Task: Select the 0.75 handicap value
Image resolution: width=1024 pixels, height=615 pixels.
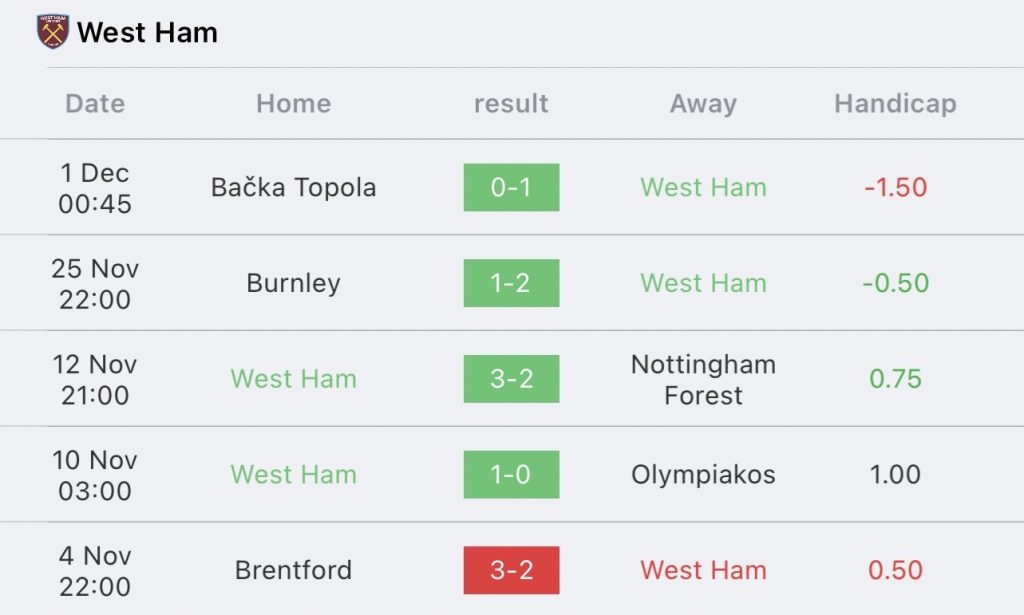Action: click(x=895, y=379)
